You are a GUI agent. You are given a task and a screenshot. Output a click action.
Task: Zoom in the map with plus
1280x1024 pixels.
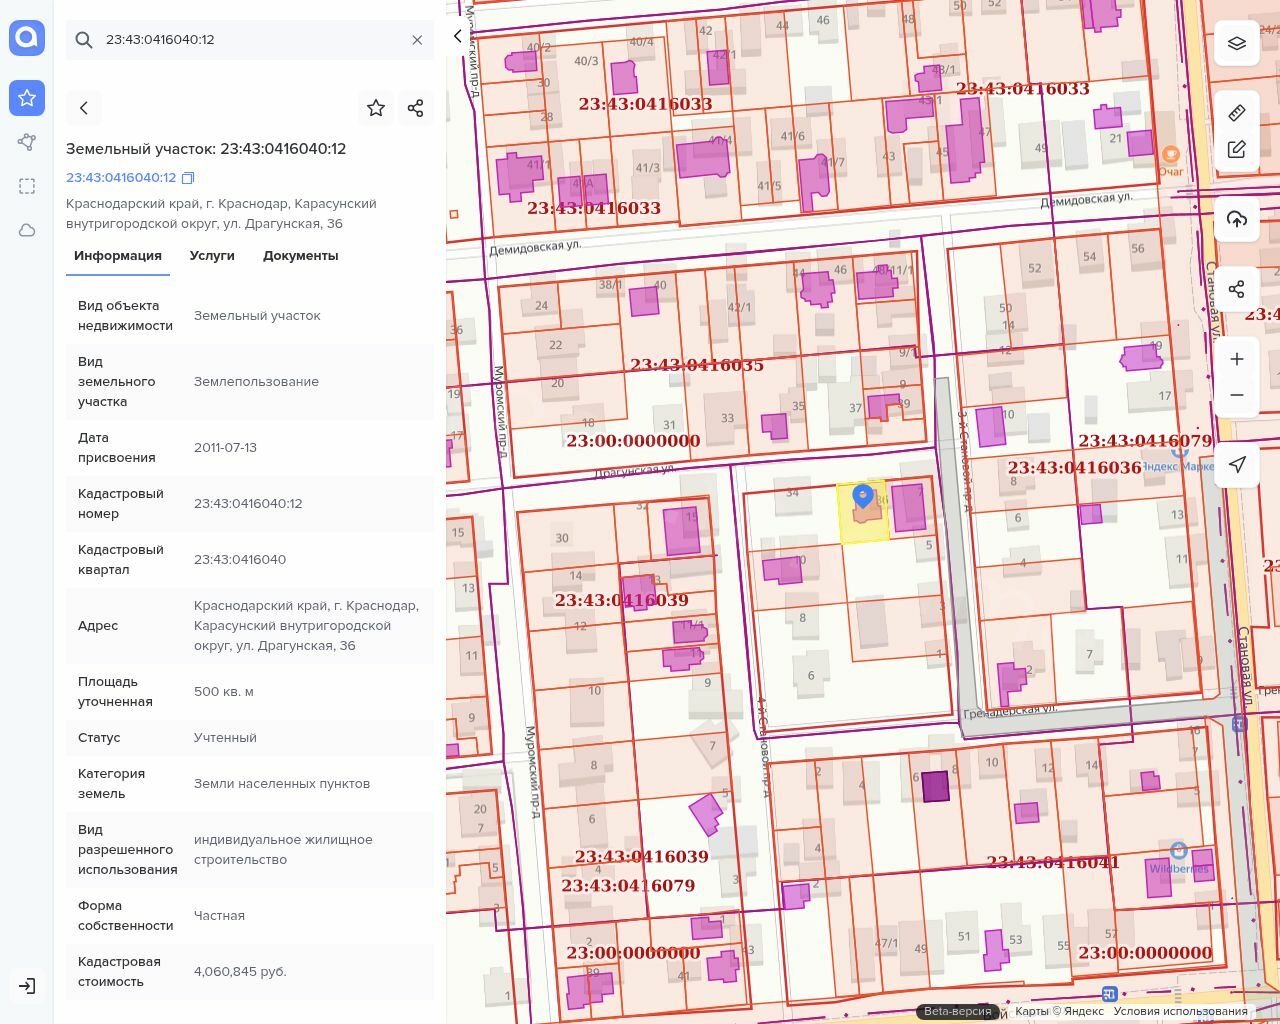point(1237,359)
